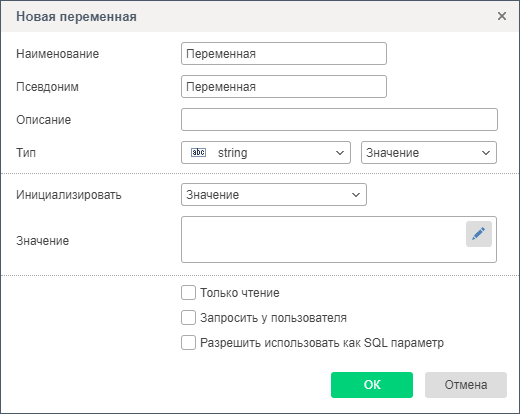Open the string type dropdown
The image size is (520, 414).
tap(266, 153)
